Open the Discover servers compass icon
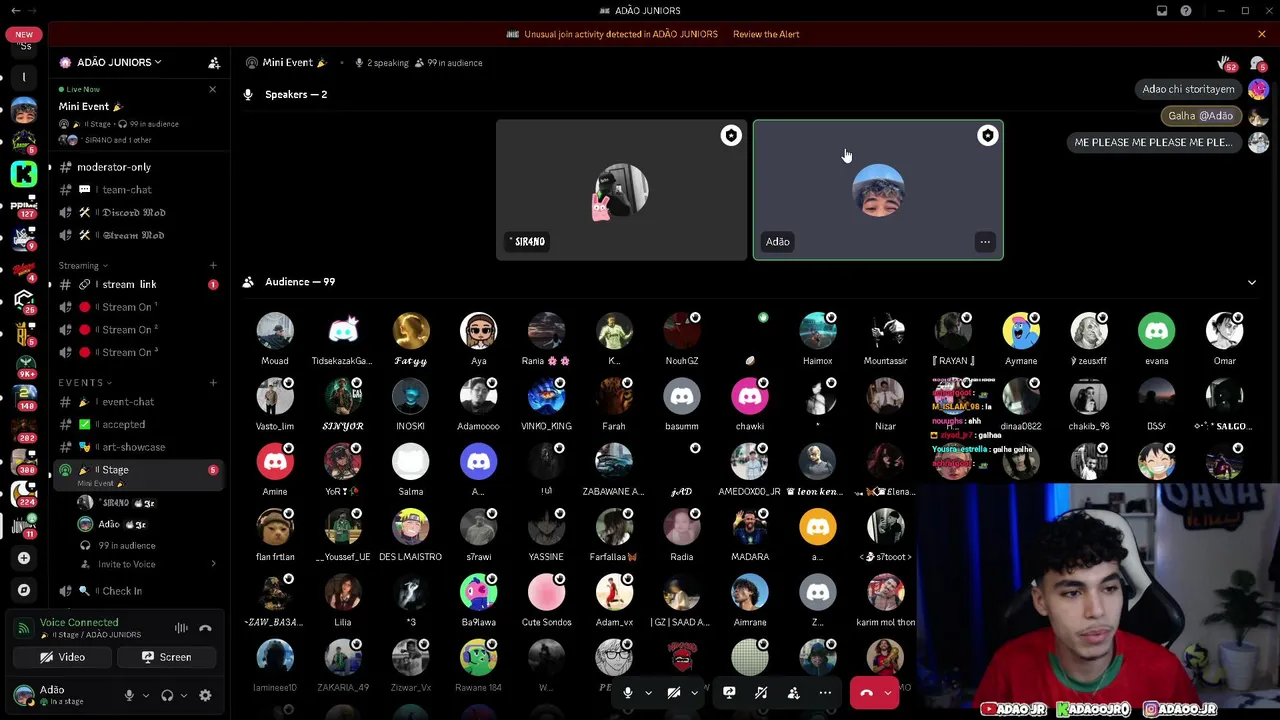 [x=24, y=590]
